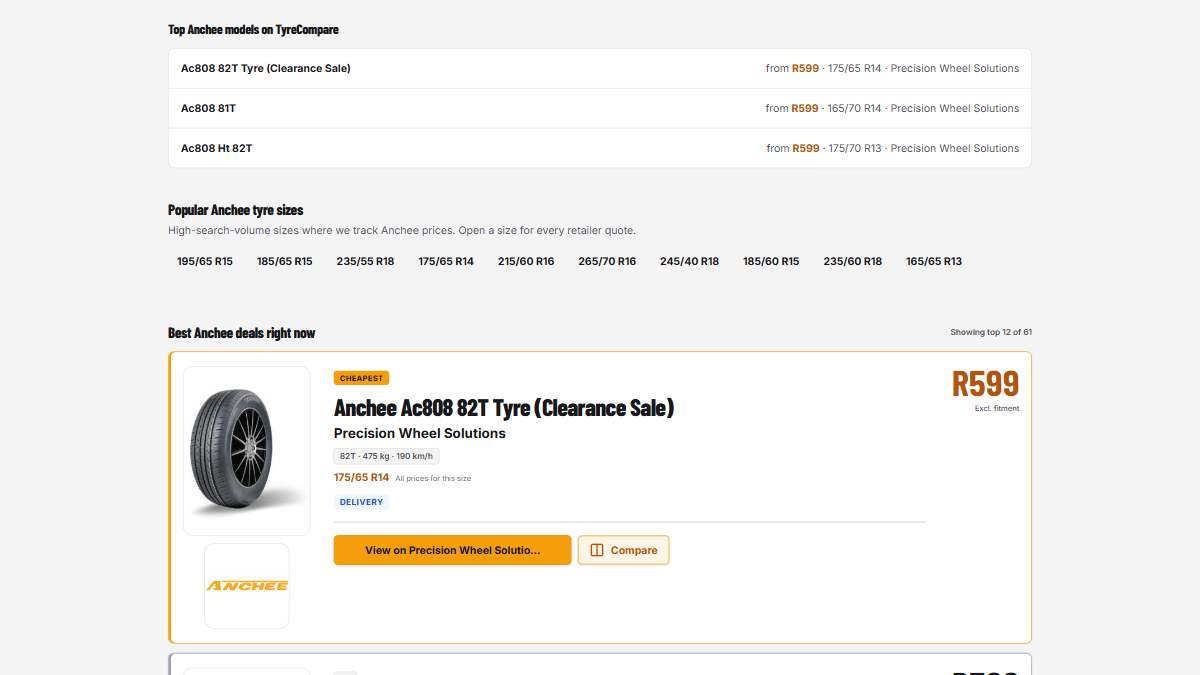Click the View on Precision Wheel Solutions button
The height and width of the screenshot is (675, 1200).
(453, 550)
